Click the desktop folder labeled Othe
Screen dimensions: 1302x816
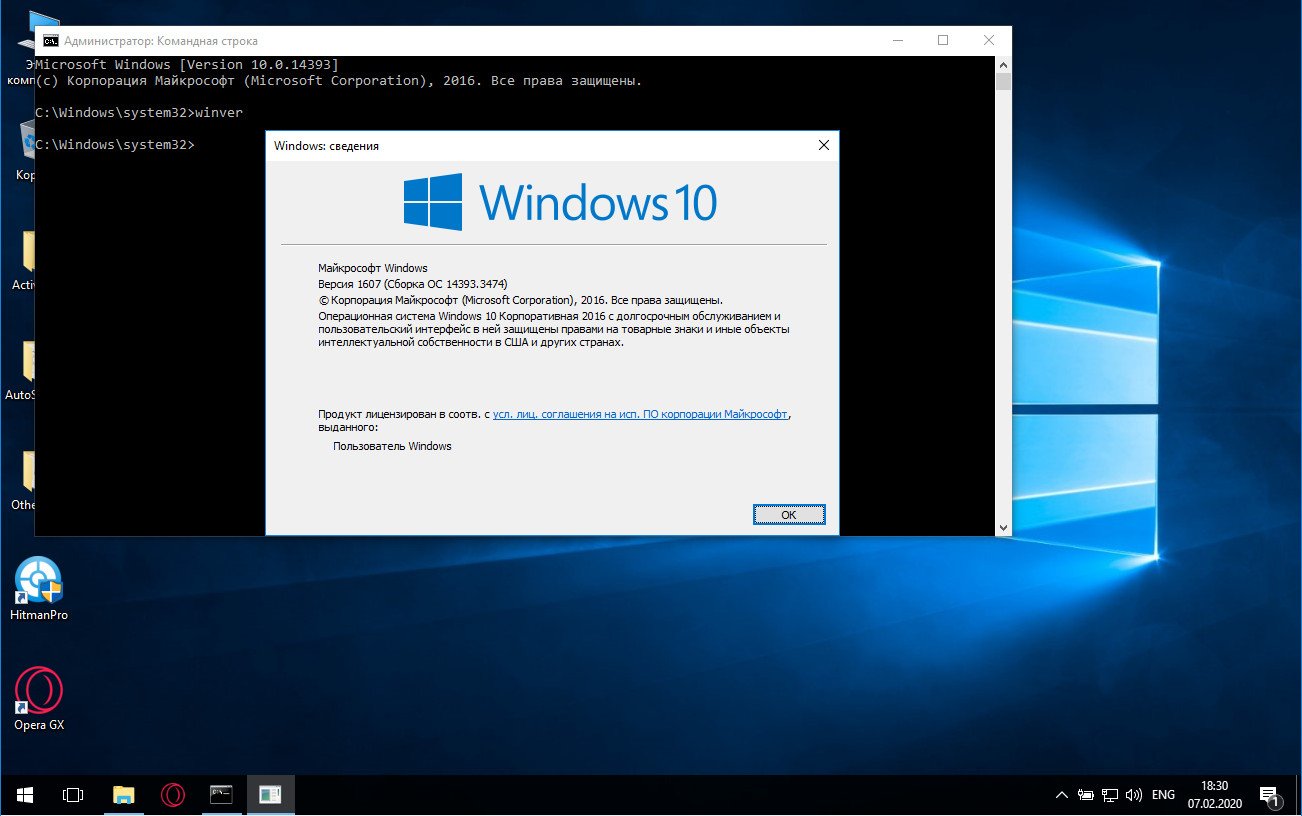click(x=25, y=480)
